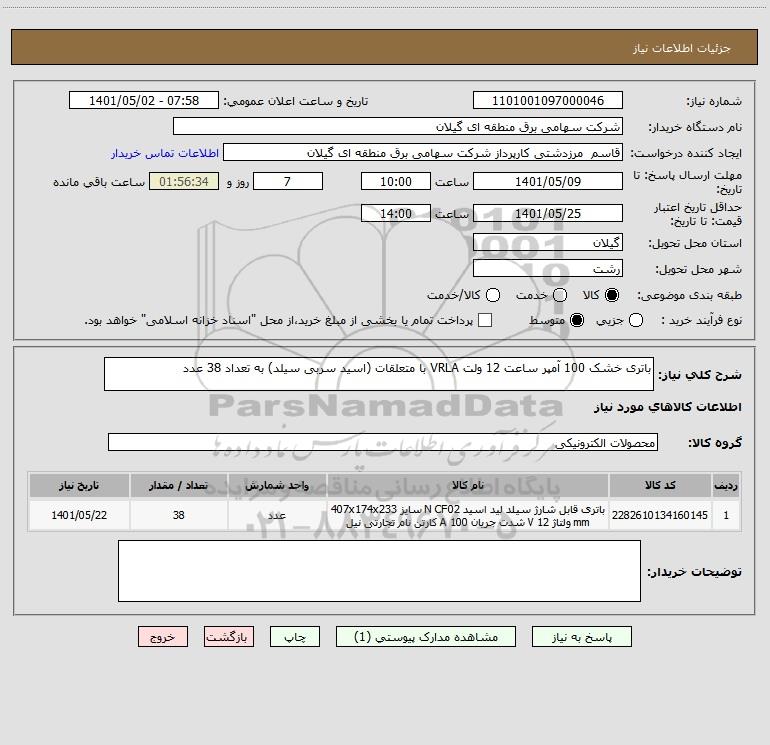The width and height of the screenshot is (770, 745).
Task: Click the response deadline date 1401/05/09
Action: [x=548, y=181]
